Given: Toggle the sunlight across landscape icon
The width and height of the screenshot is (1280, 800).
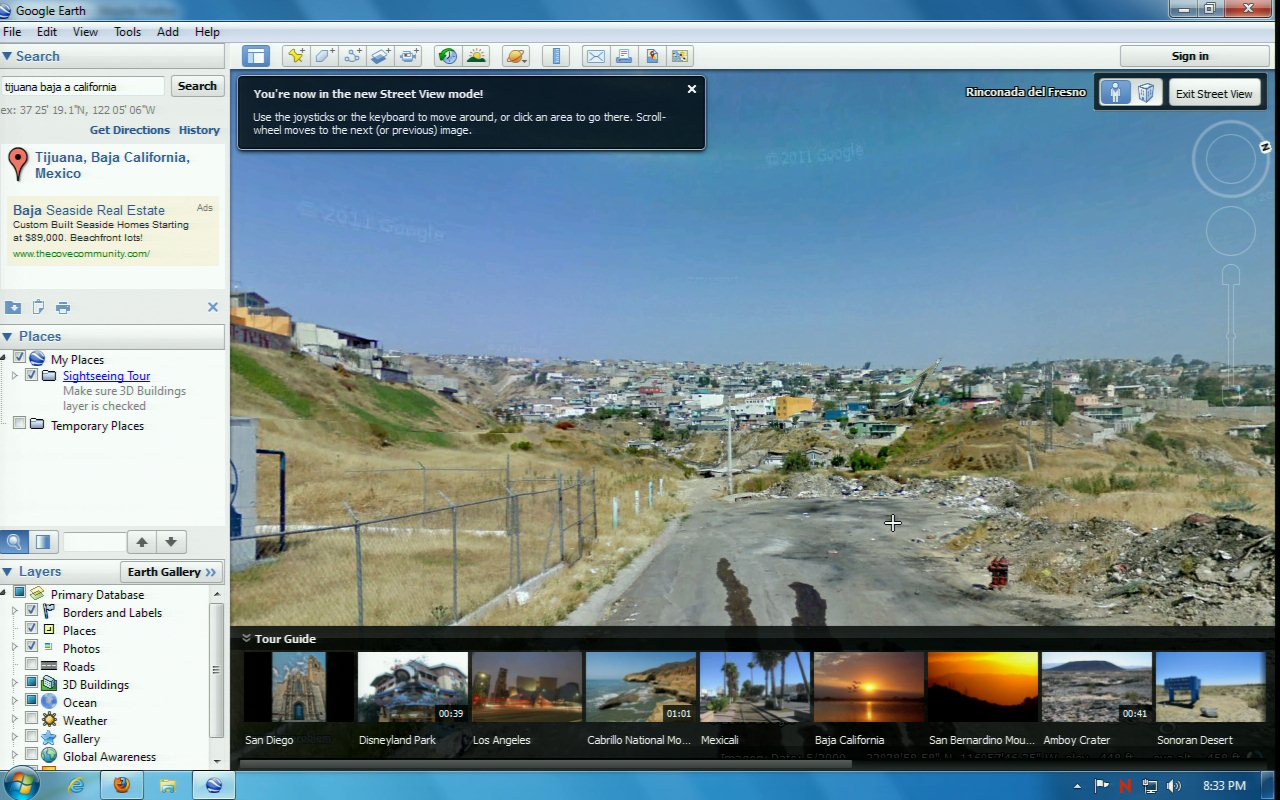Looking at the screenshot, I should point(476,56).
